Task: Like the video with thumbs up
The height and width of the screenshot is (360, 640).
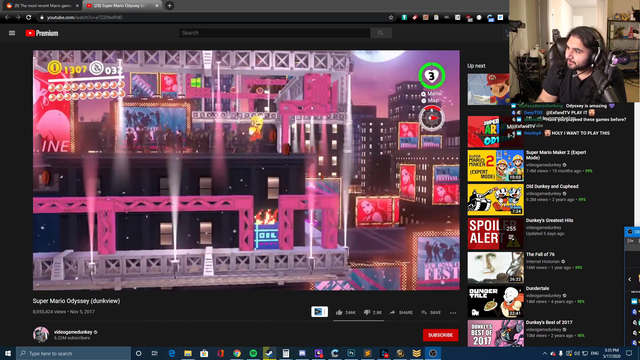Action: click(345, 313)
